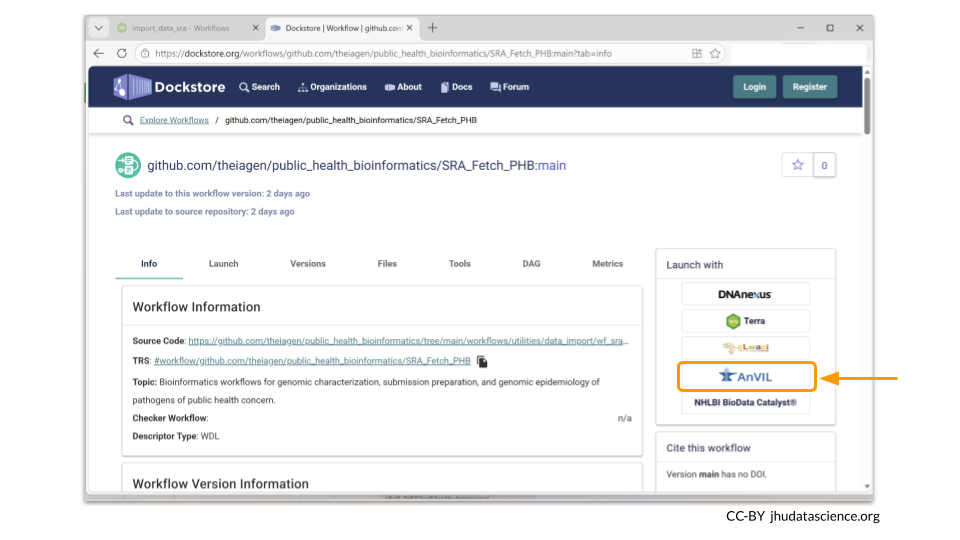This screenshot has width=960, height=540.
Task: Click the star count showing 0
Action: pos(824,165)
